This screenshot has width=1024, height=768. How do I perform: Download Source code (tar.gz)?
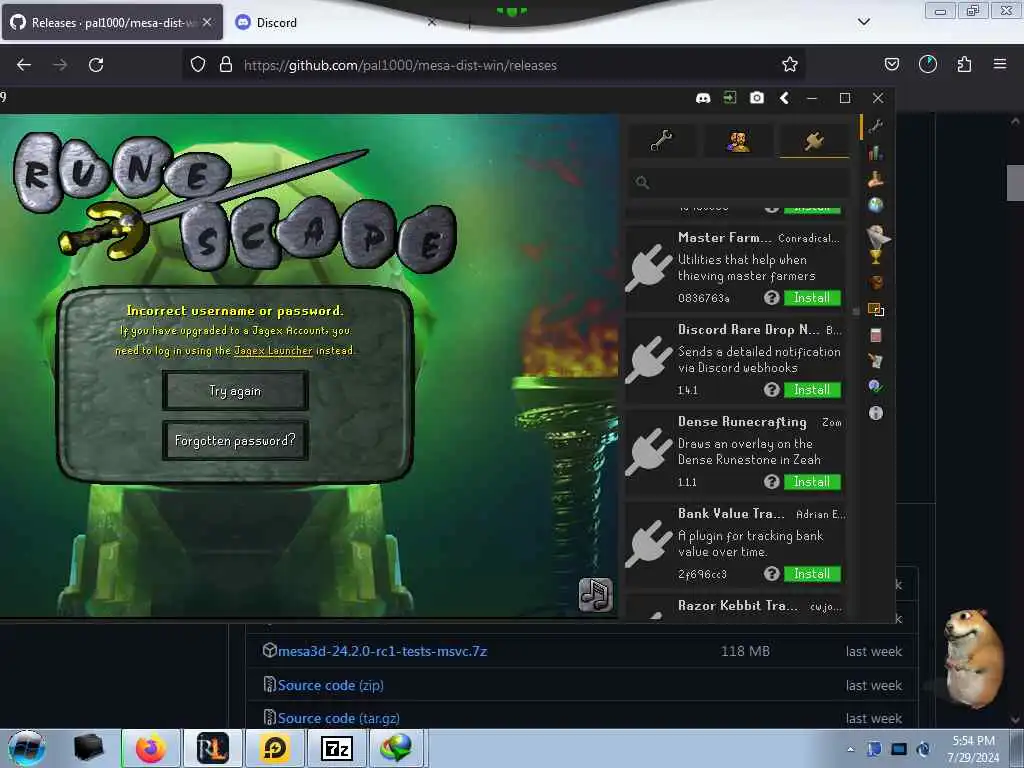(x=338, y=718)
